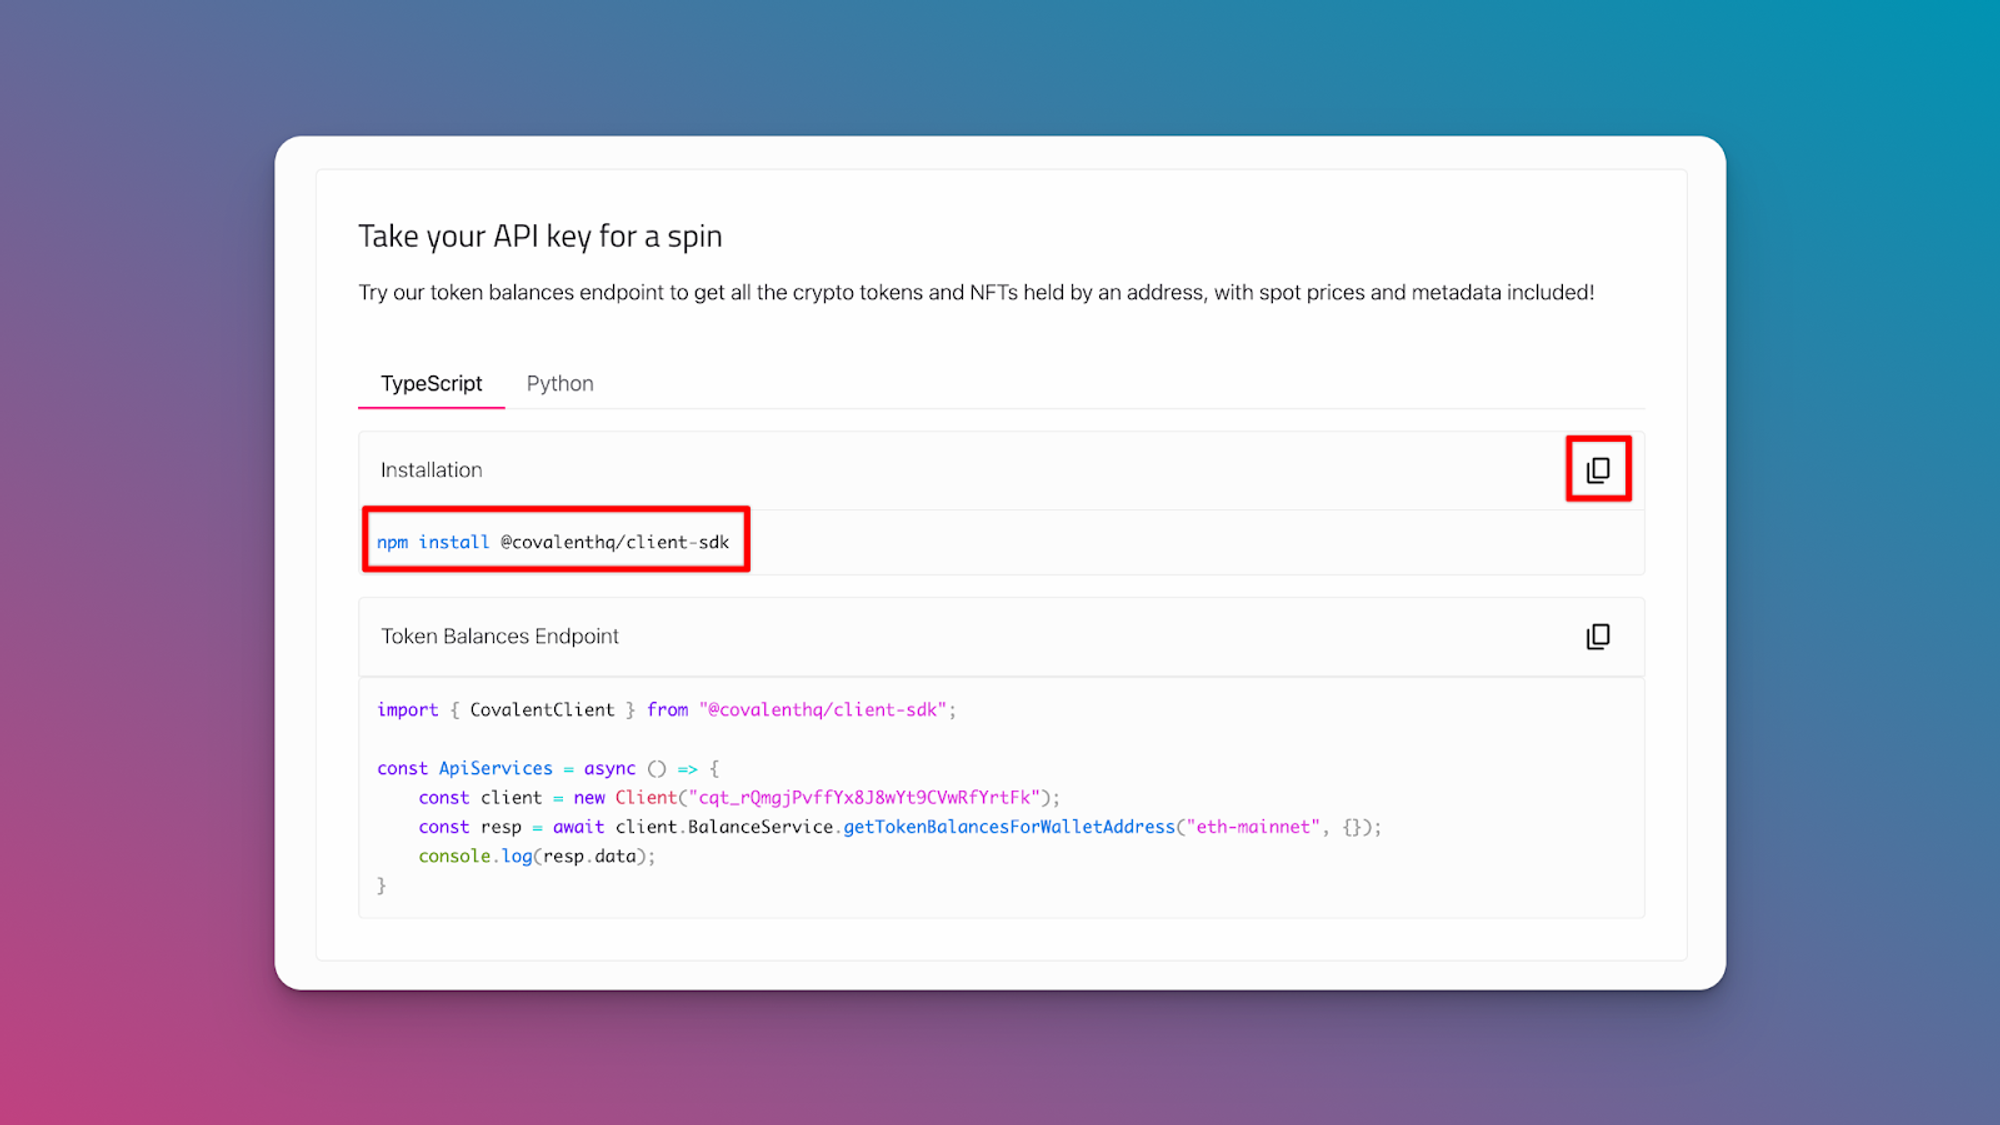Image resolution: width=2000 pixels, height=1125 pixels.
Task: Click the API key string 'cqt_rQmgjPvffYx8J8wYt9CVwRfYrtFk'
Action: [x=864, y=797]
